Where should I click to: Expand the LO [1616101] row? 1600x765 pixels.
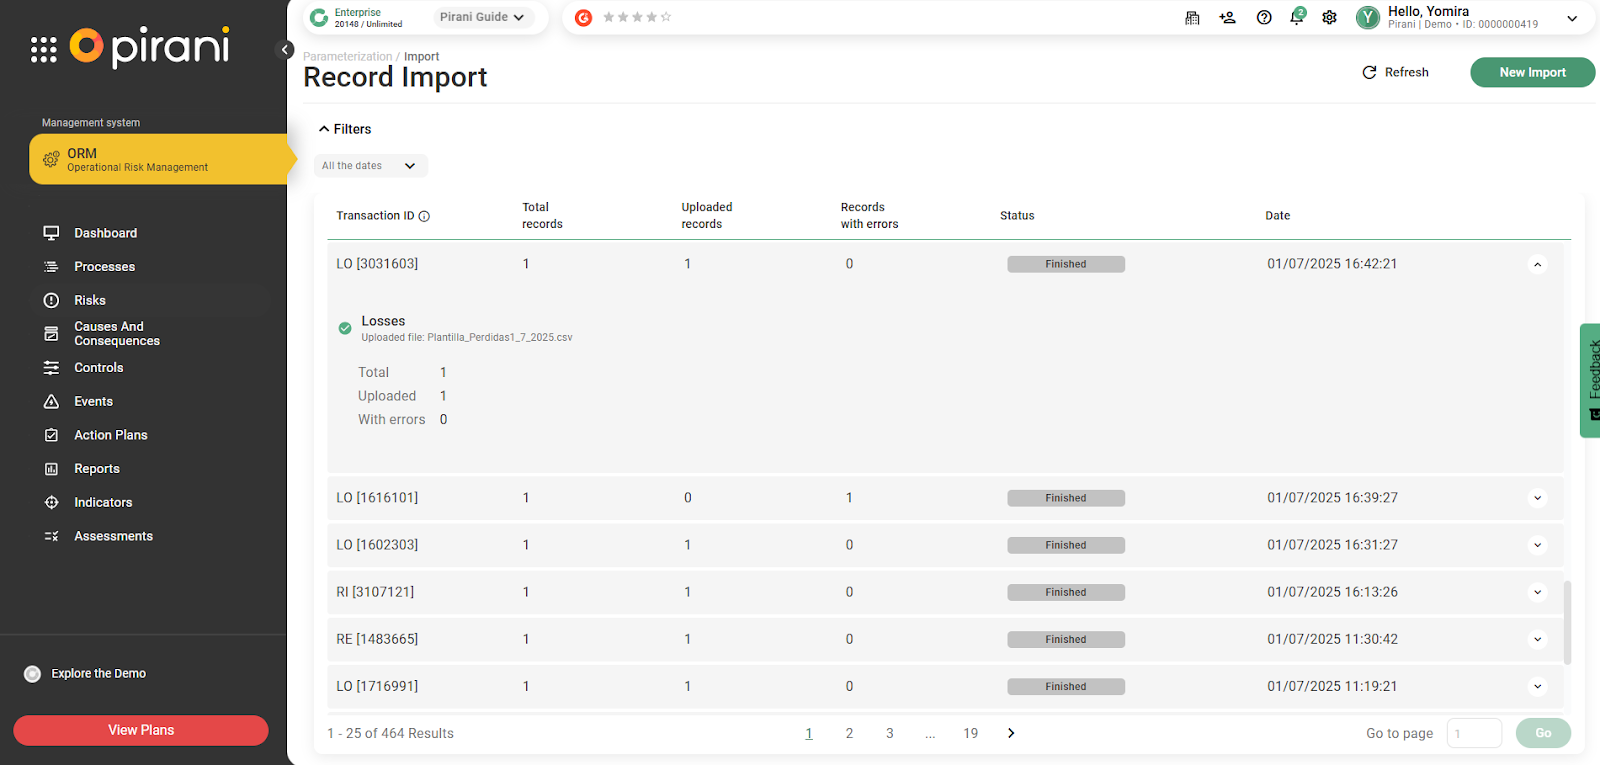[1538, 498]
